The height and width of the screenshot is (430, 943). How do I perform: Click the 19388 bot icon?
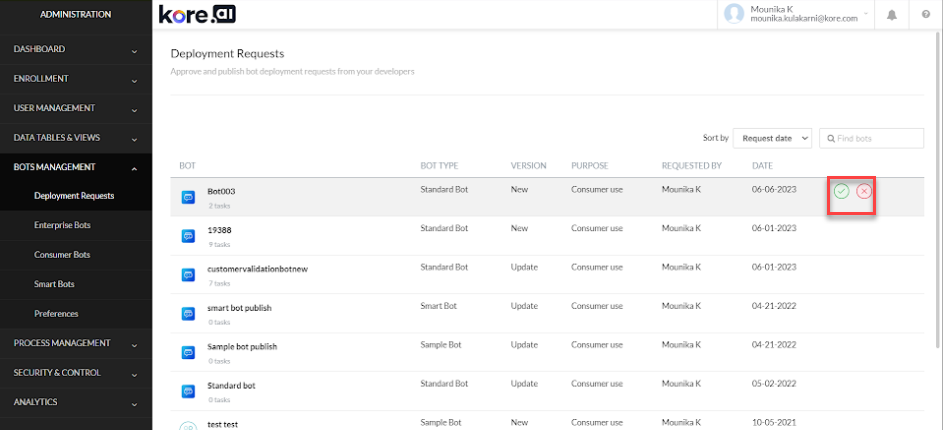tap(188, 236)
